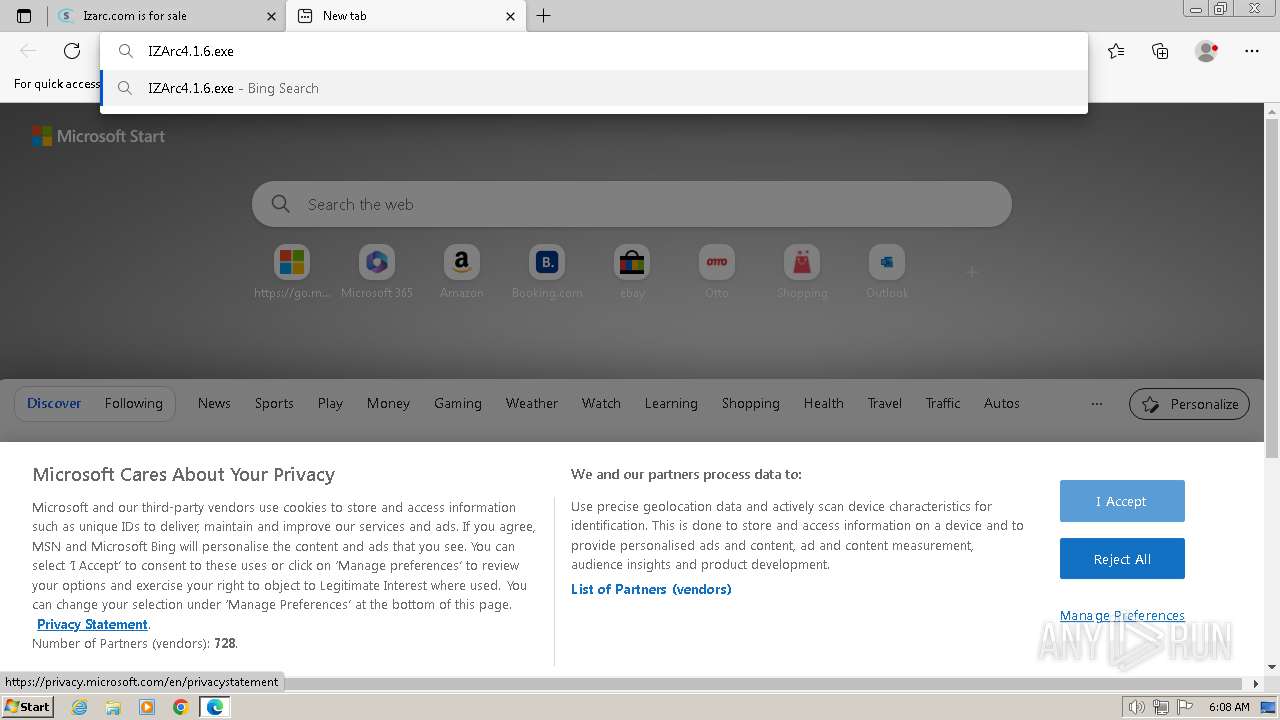Open the News category
Screen dimensions: 1280x720
tap(214, 403)
